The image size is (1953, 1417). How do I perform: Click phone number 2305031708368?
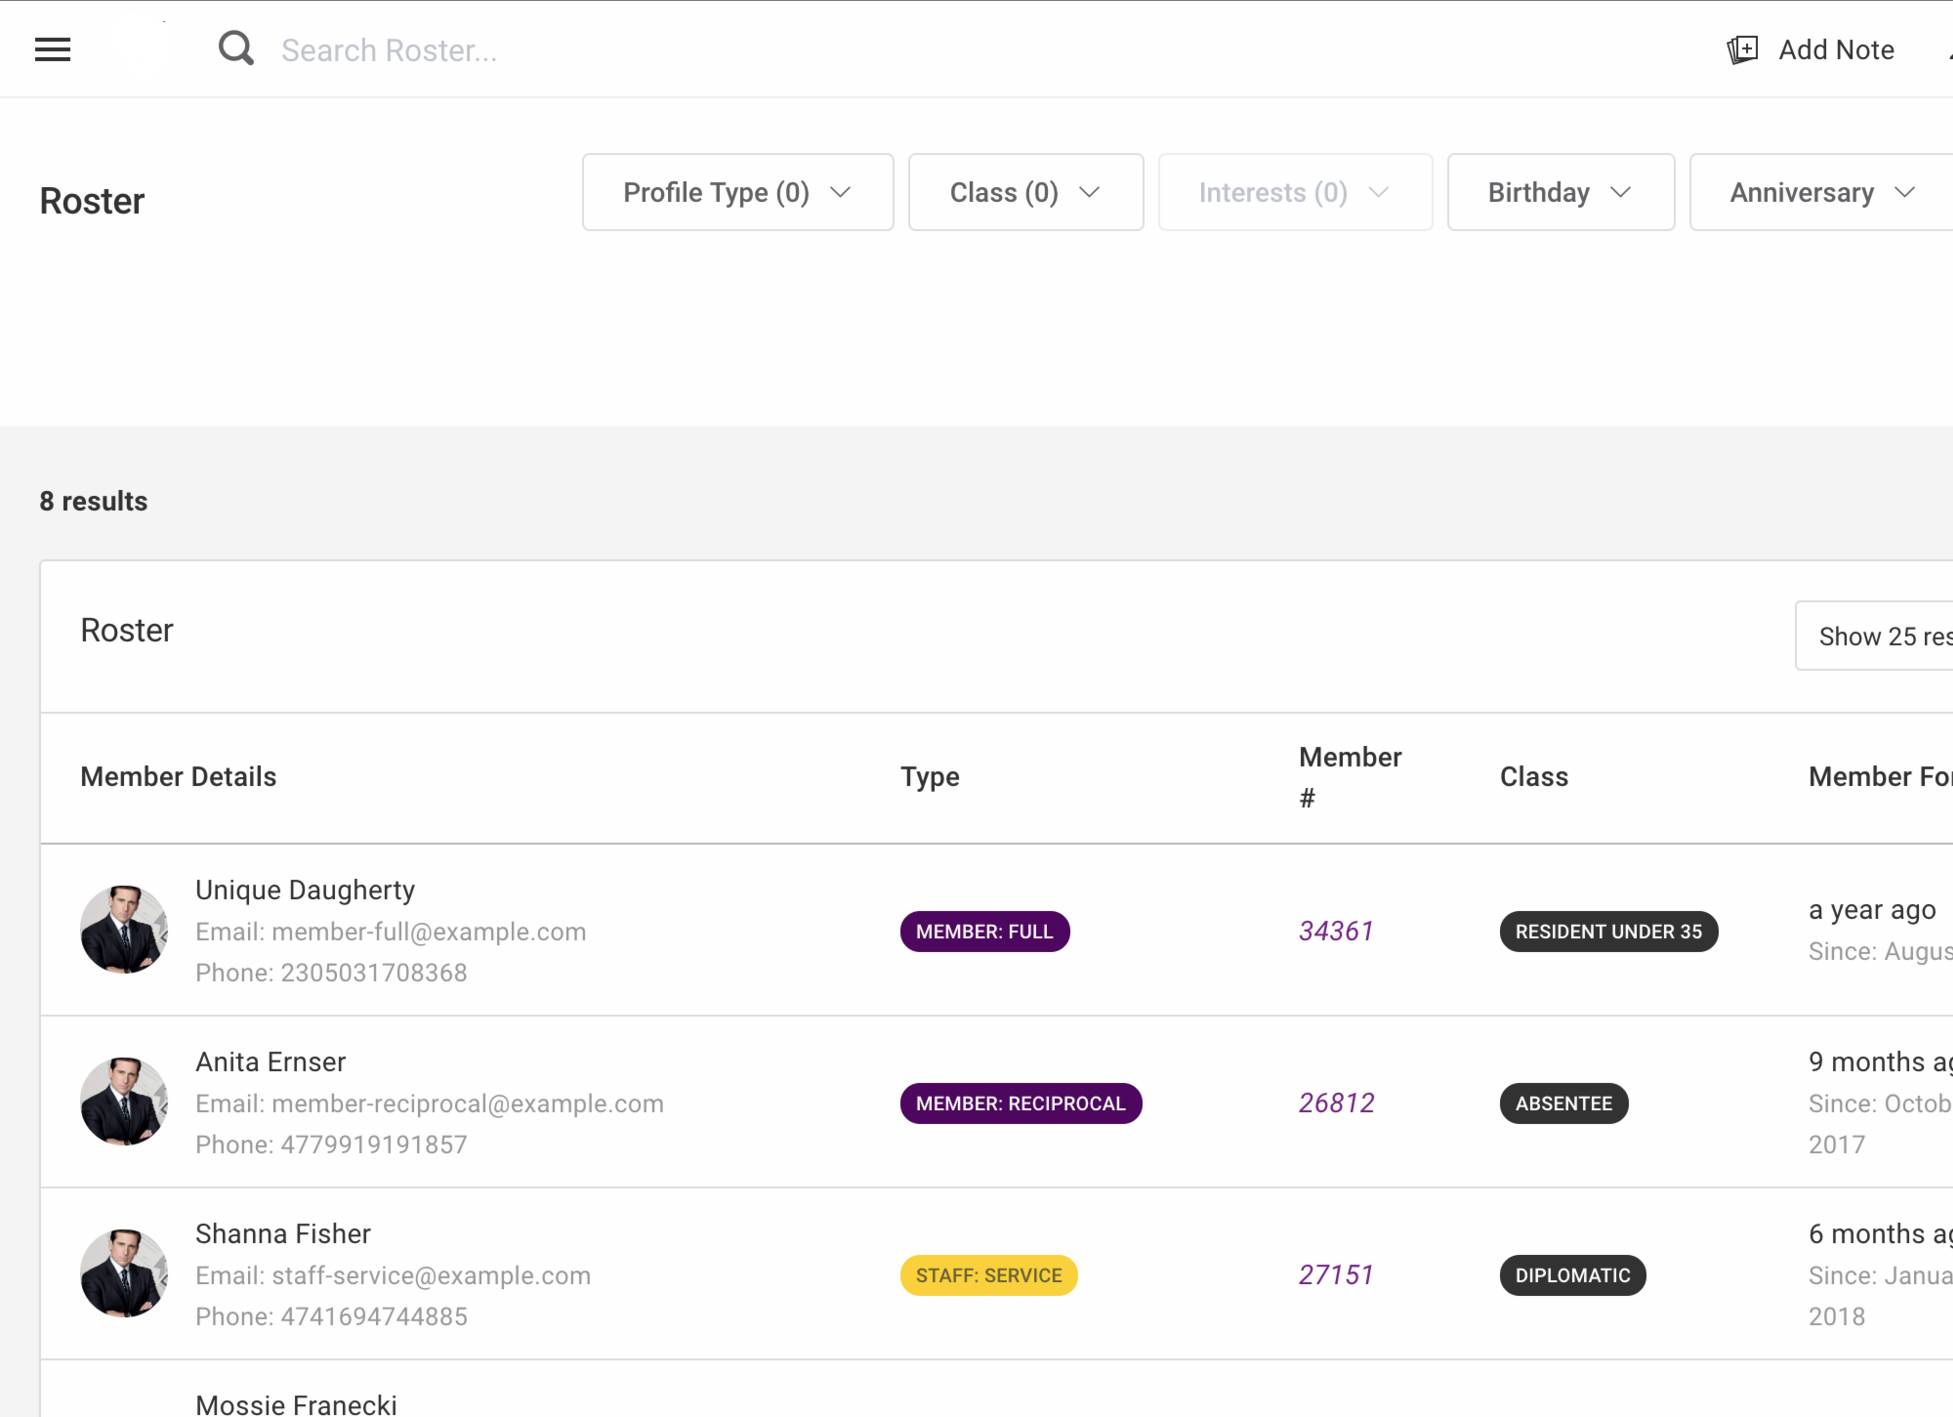pos(374,972)
